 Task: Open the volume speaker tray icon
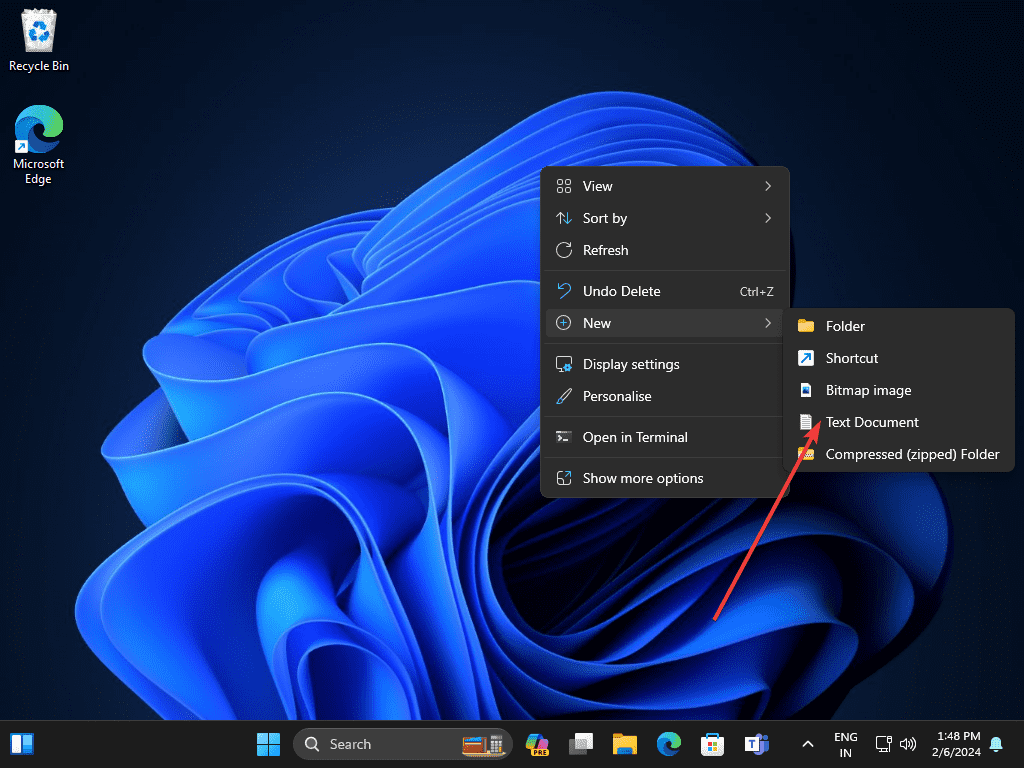tap(908, 744)
